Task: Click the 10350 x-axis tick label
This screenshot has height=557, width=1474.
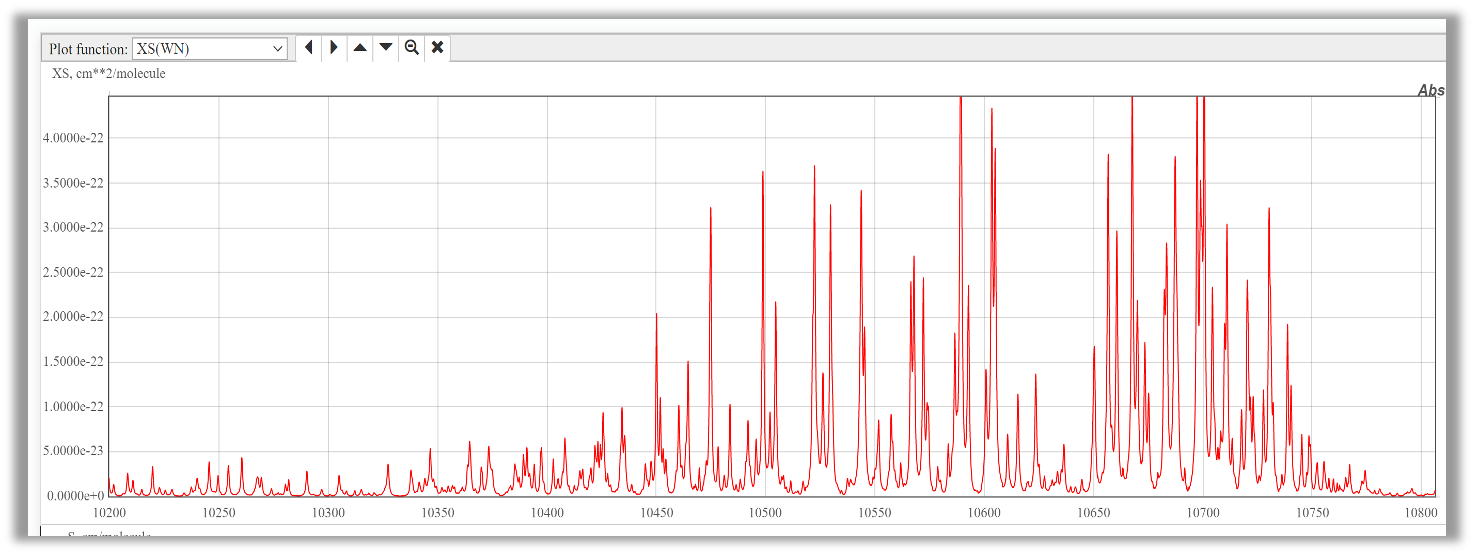Action: pyautogui.click(x=437, y=513)
